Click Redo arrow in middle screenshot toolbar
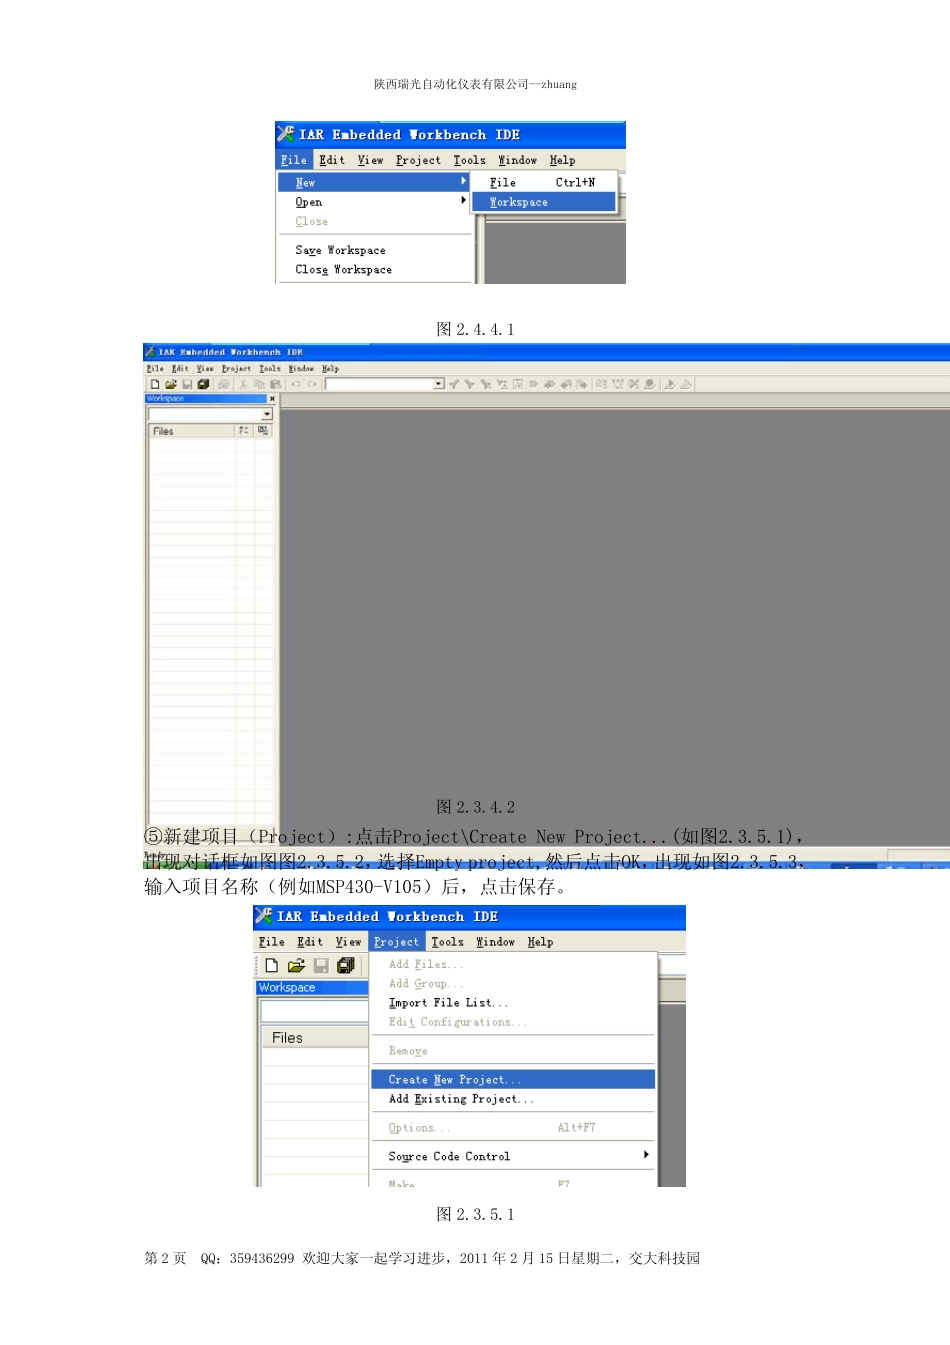 coord(312,384)
